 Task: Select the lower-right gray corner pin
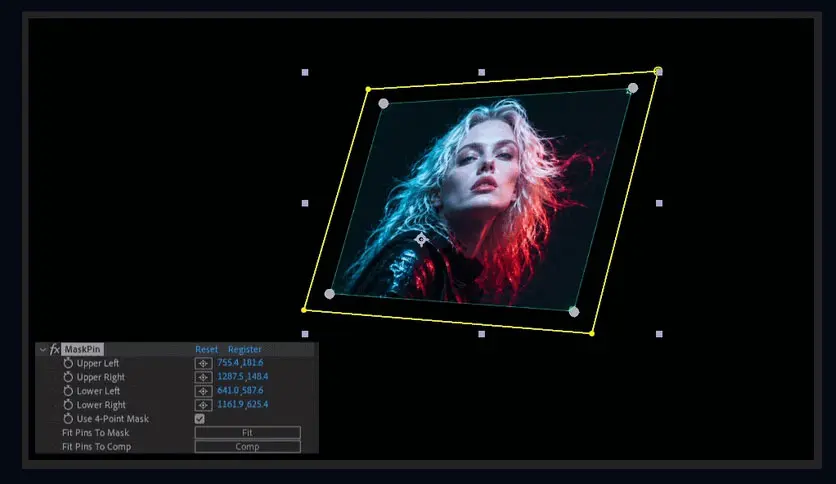[x=574, y=312]
